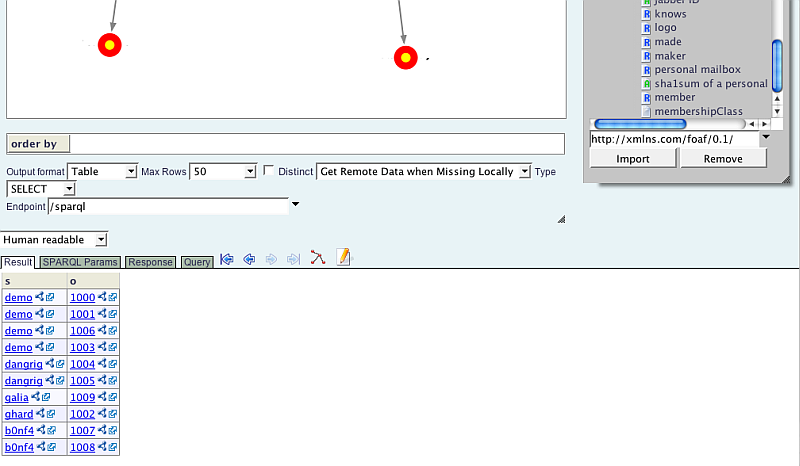Open external link icon beside 1004
800x466 pixels.
click(113, 363)
